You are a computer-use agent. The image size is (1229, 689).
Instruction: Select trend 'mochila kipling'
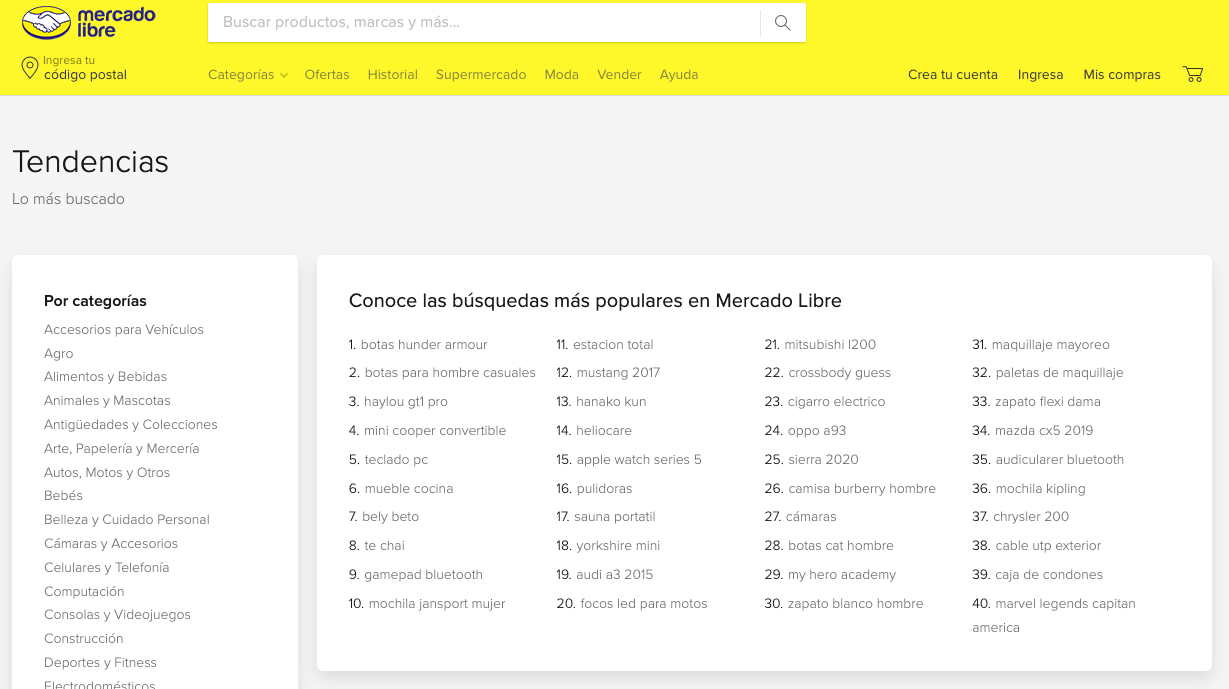1040,489
